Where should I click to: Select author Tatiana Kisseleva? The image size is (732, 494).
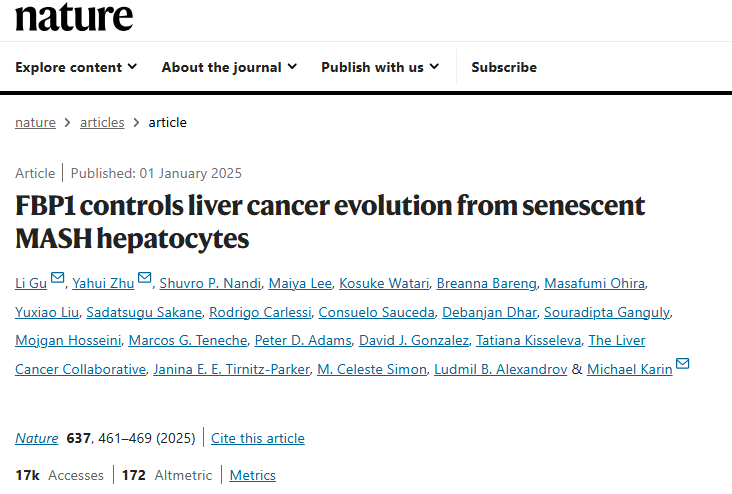(525, 341)
